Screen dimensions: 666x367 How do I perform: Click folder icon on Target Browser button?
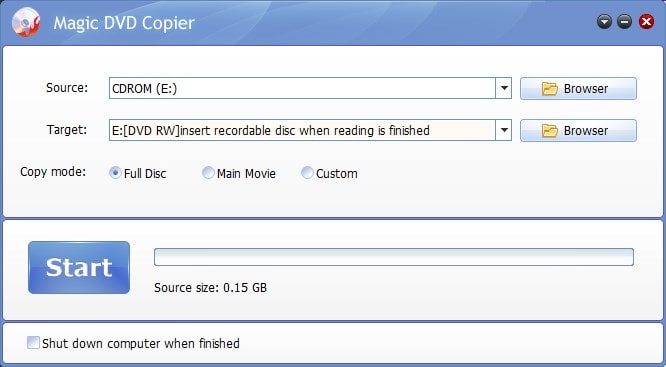(549, 131)
